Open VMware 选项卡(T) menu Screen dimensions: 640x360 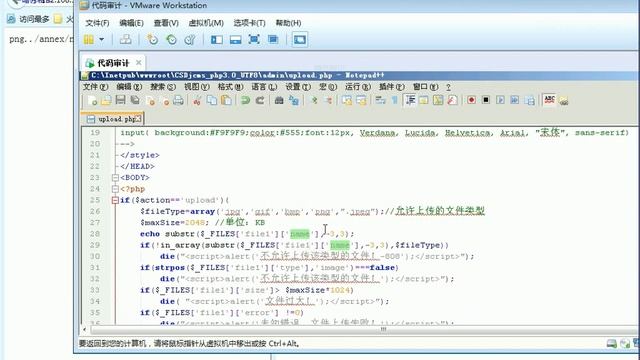pyautogui.click(x=249, y=23)
